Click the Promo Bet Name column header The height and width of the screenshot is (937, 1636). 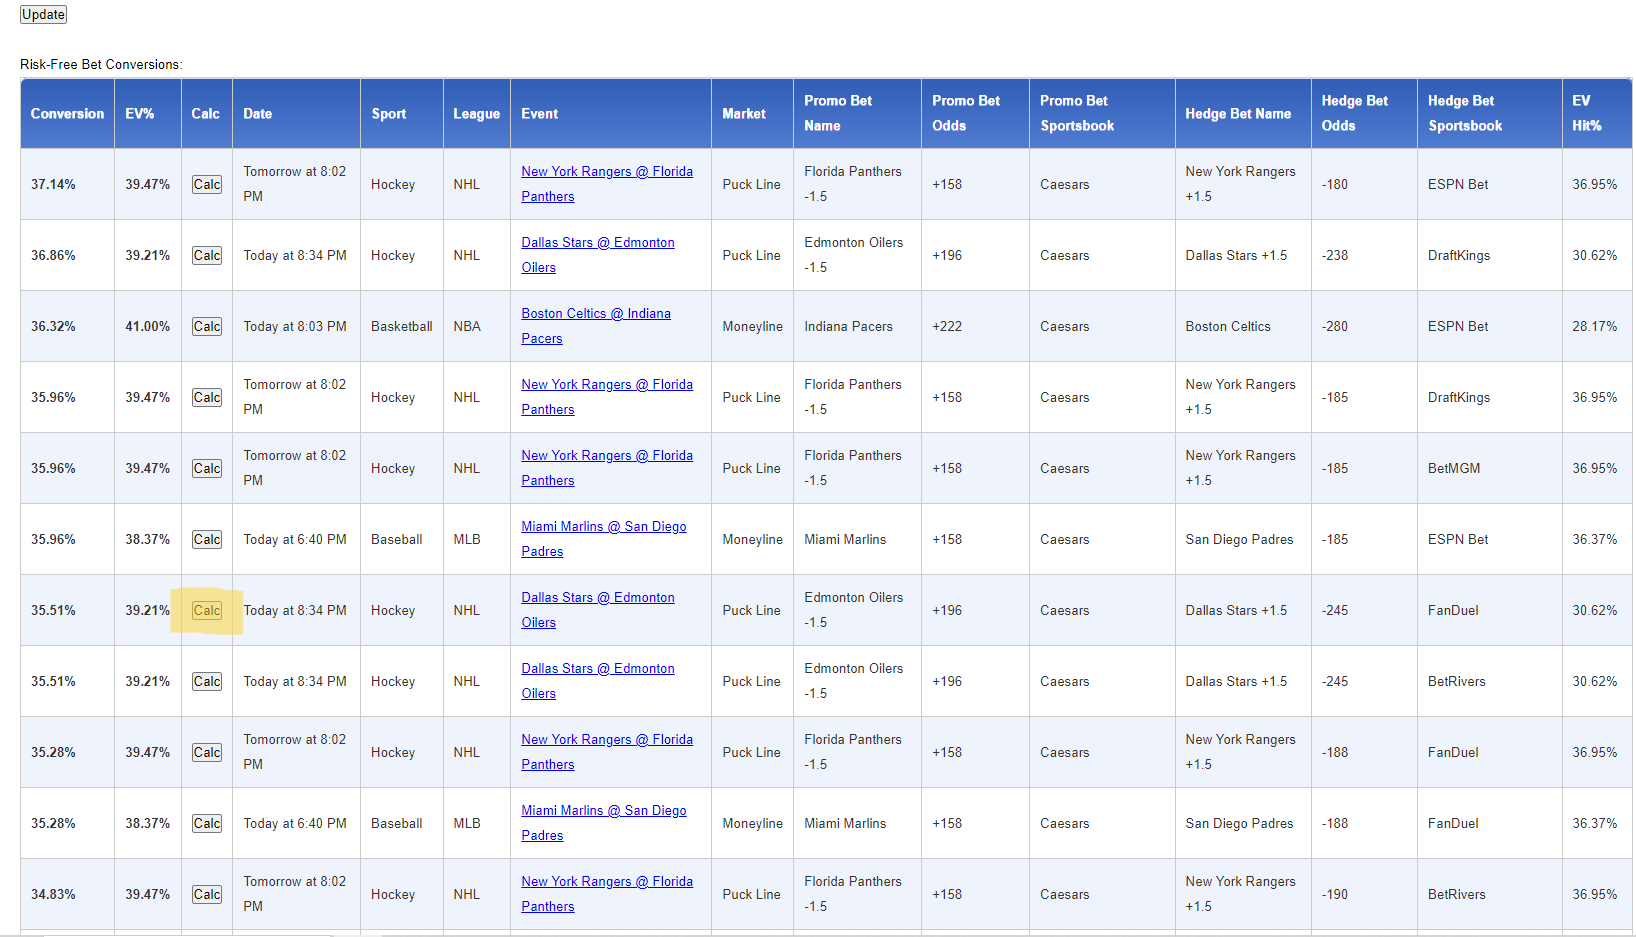click(x=857, y=114)
